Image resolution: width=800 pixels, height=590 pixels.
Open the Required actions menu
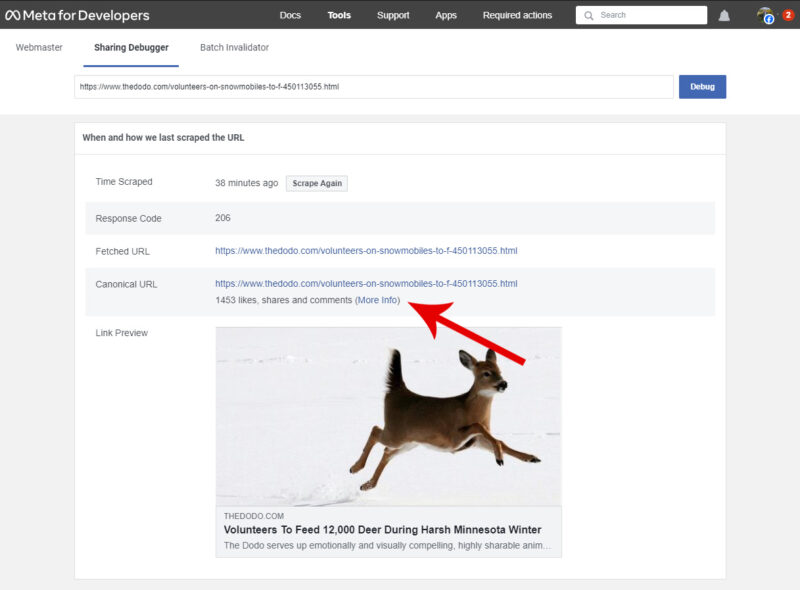click(x=516, y=15)
